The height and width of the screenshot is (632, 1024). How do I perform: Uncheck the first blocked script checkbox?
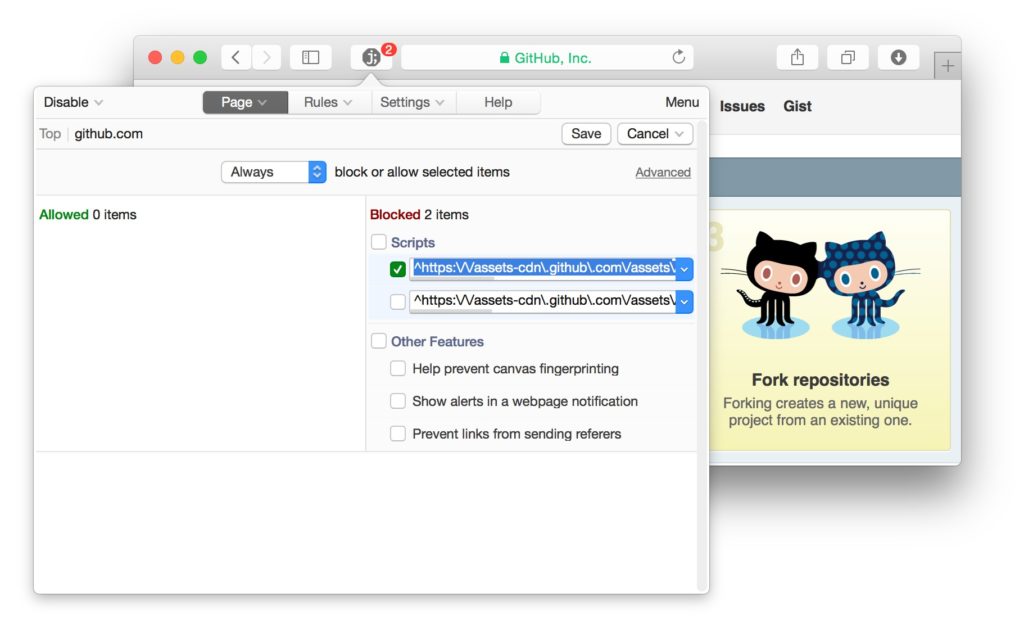pos(398,269)
